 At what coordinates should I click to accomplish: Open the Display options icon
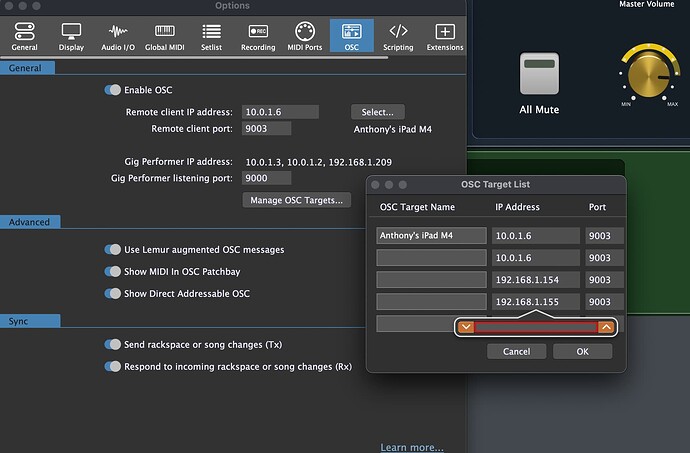[71, 32]
